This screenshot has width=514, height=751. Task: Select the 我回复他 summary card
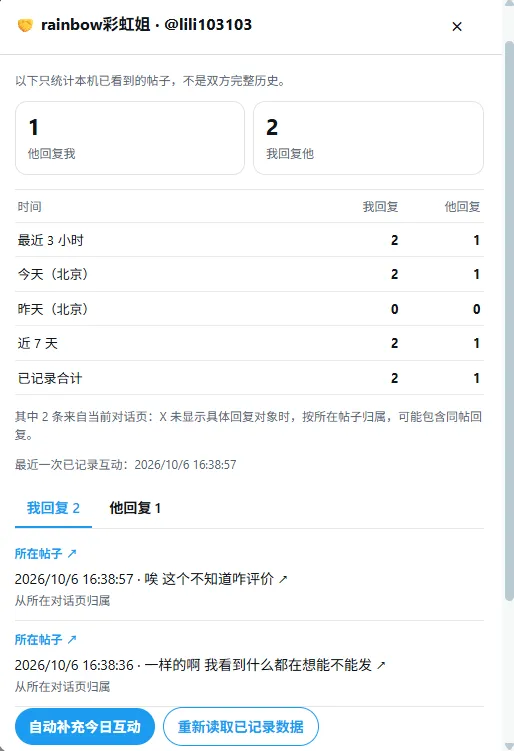[368, 138]
